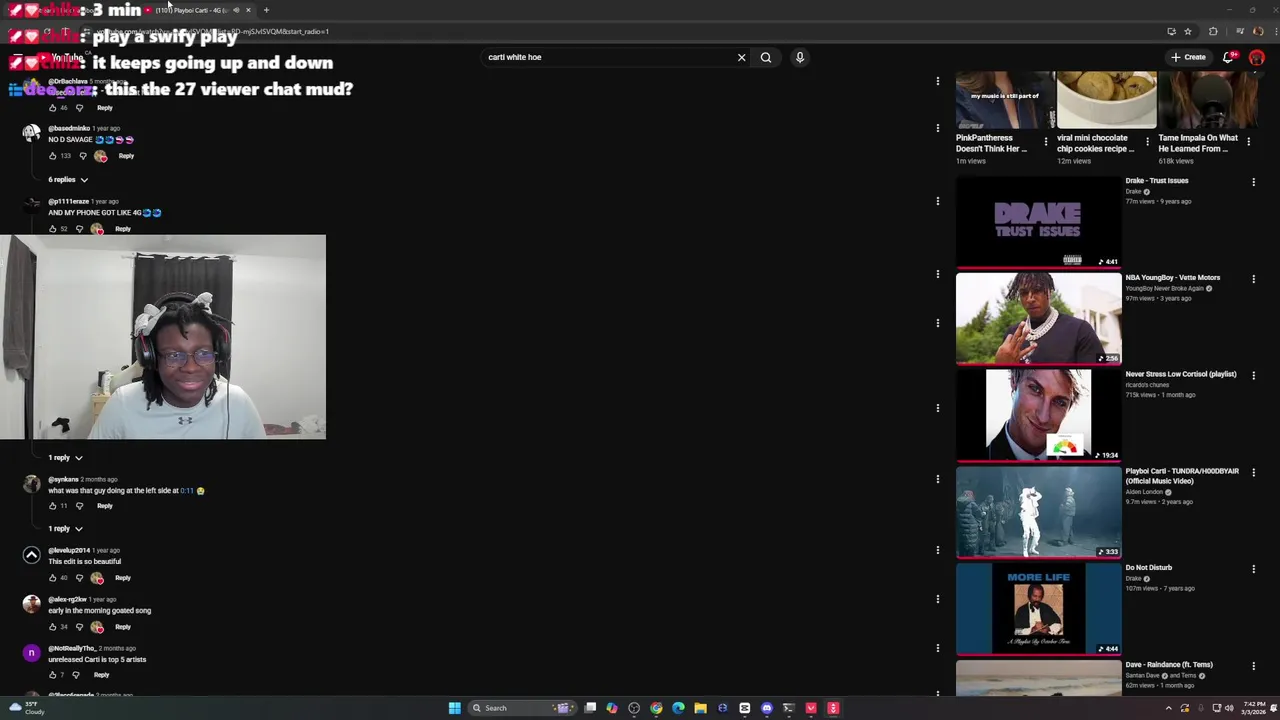Dislike the @NotReallyTho_ comment

76,675
